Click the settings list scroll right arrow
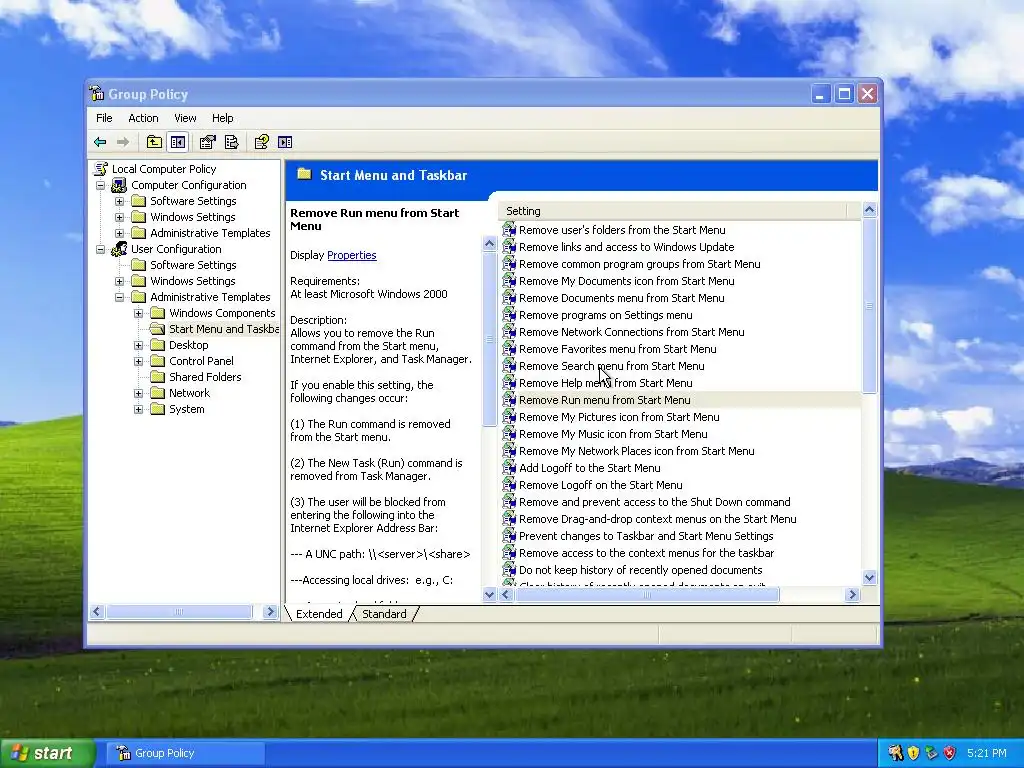This screenshot has height=768, width=1024. click(x=852, y=595)
